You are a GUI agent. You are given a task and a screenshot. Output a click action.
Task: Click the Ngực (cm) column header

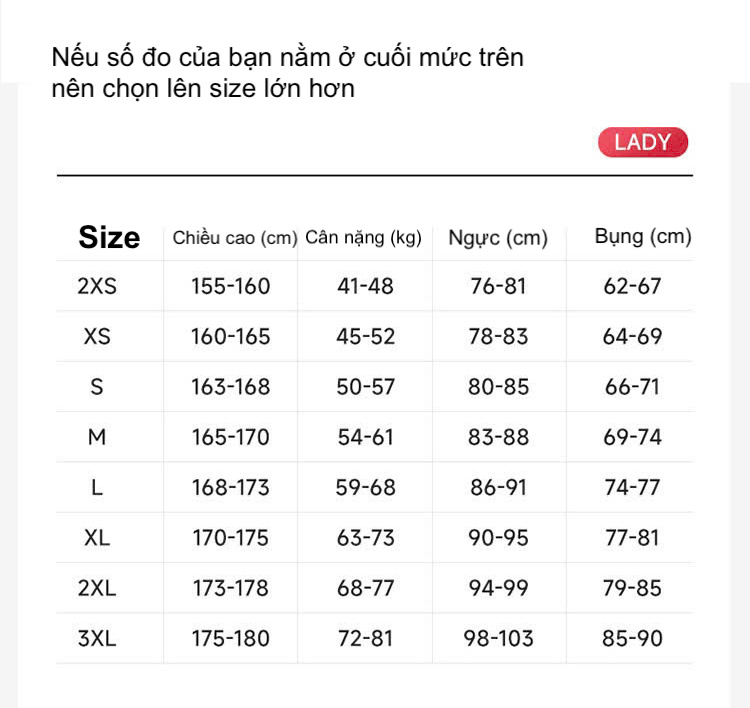498,238
